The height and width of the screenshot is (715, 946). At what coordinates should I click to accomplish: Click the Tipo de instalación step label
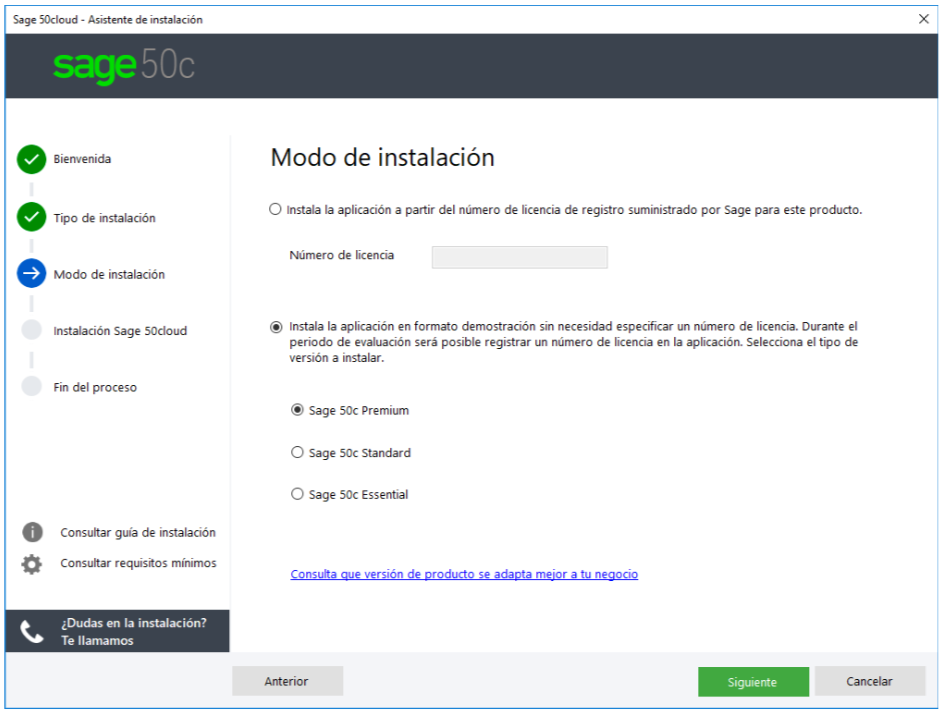(x=104, y=218)
